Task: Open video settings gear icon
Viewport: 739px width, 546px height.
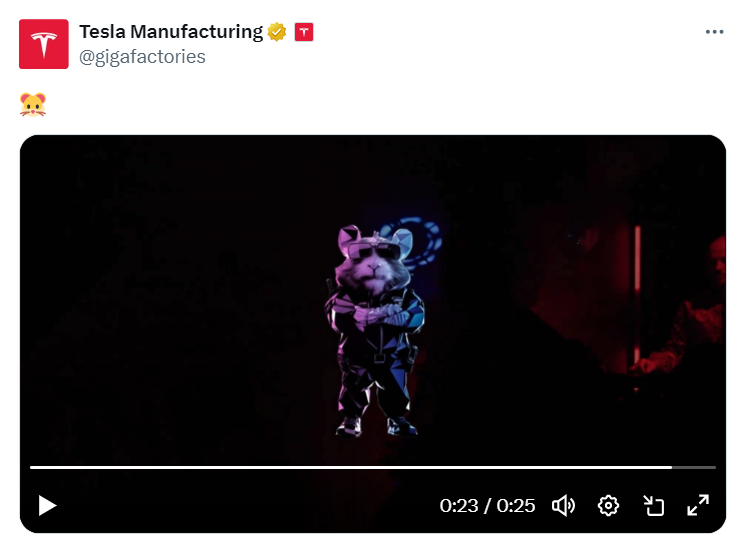Action: (x=608, y=506)
